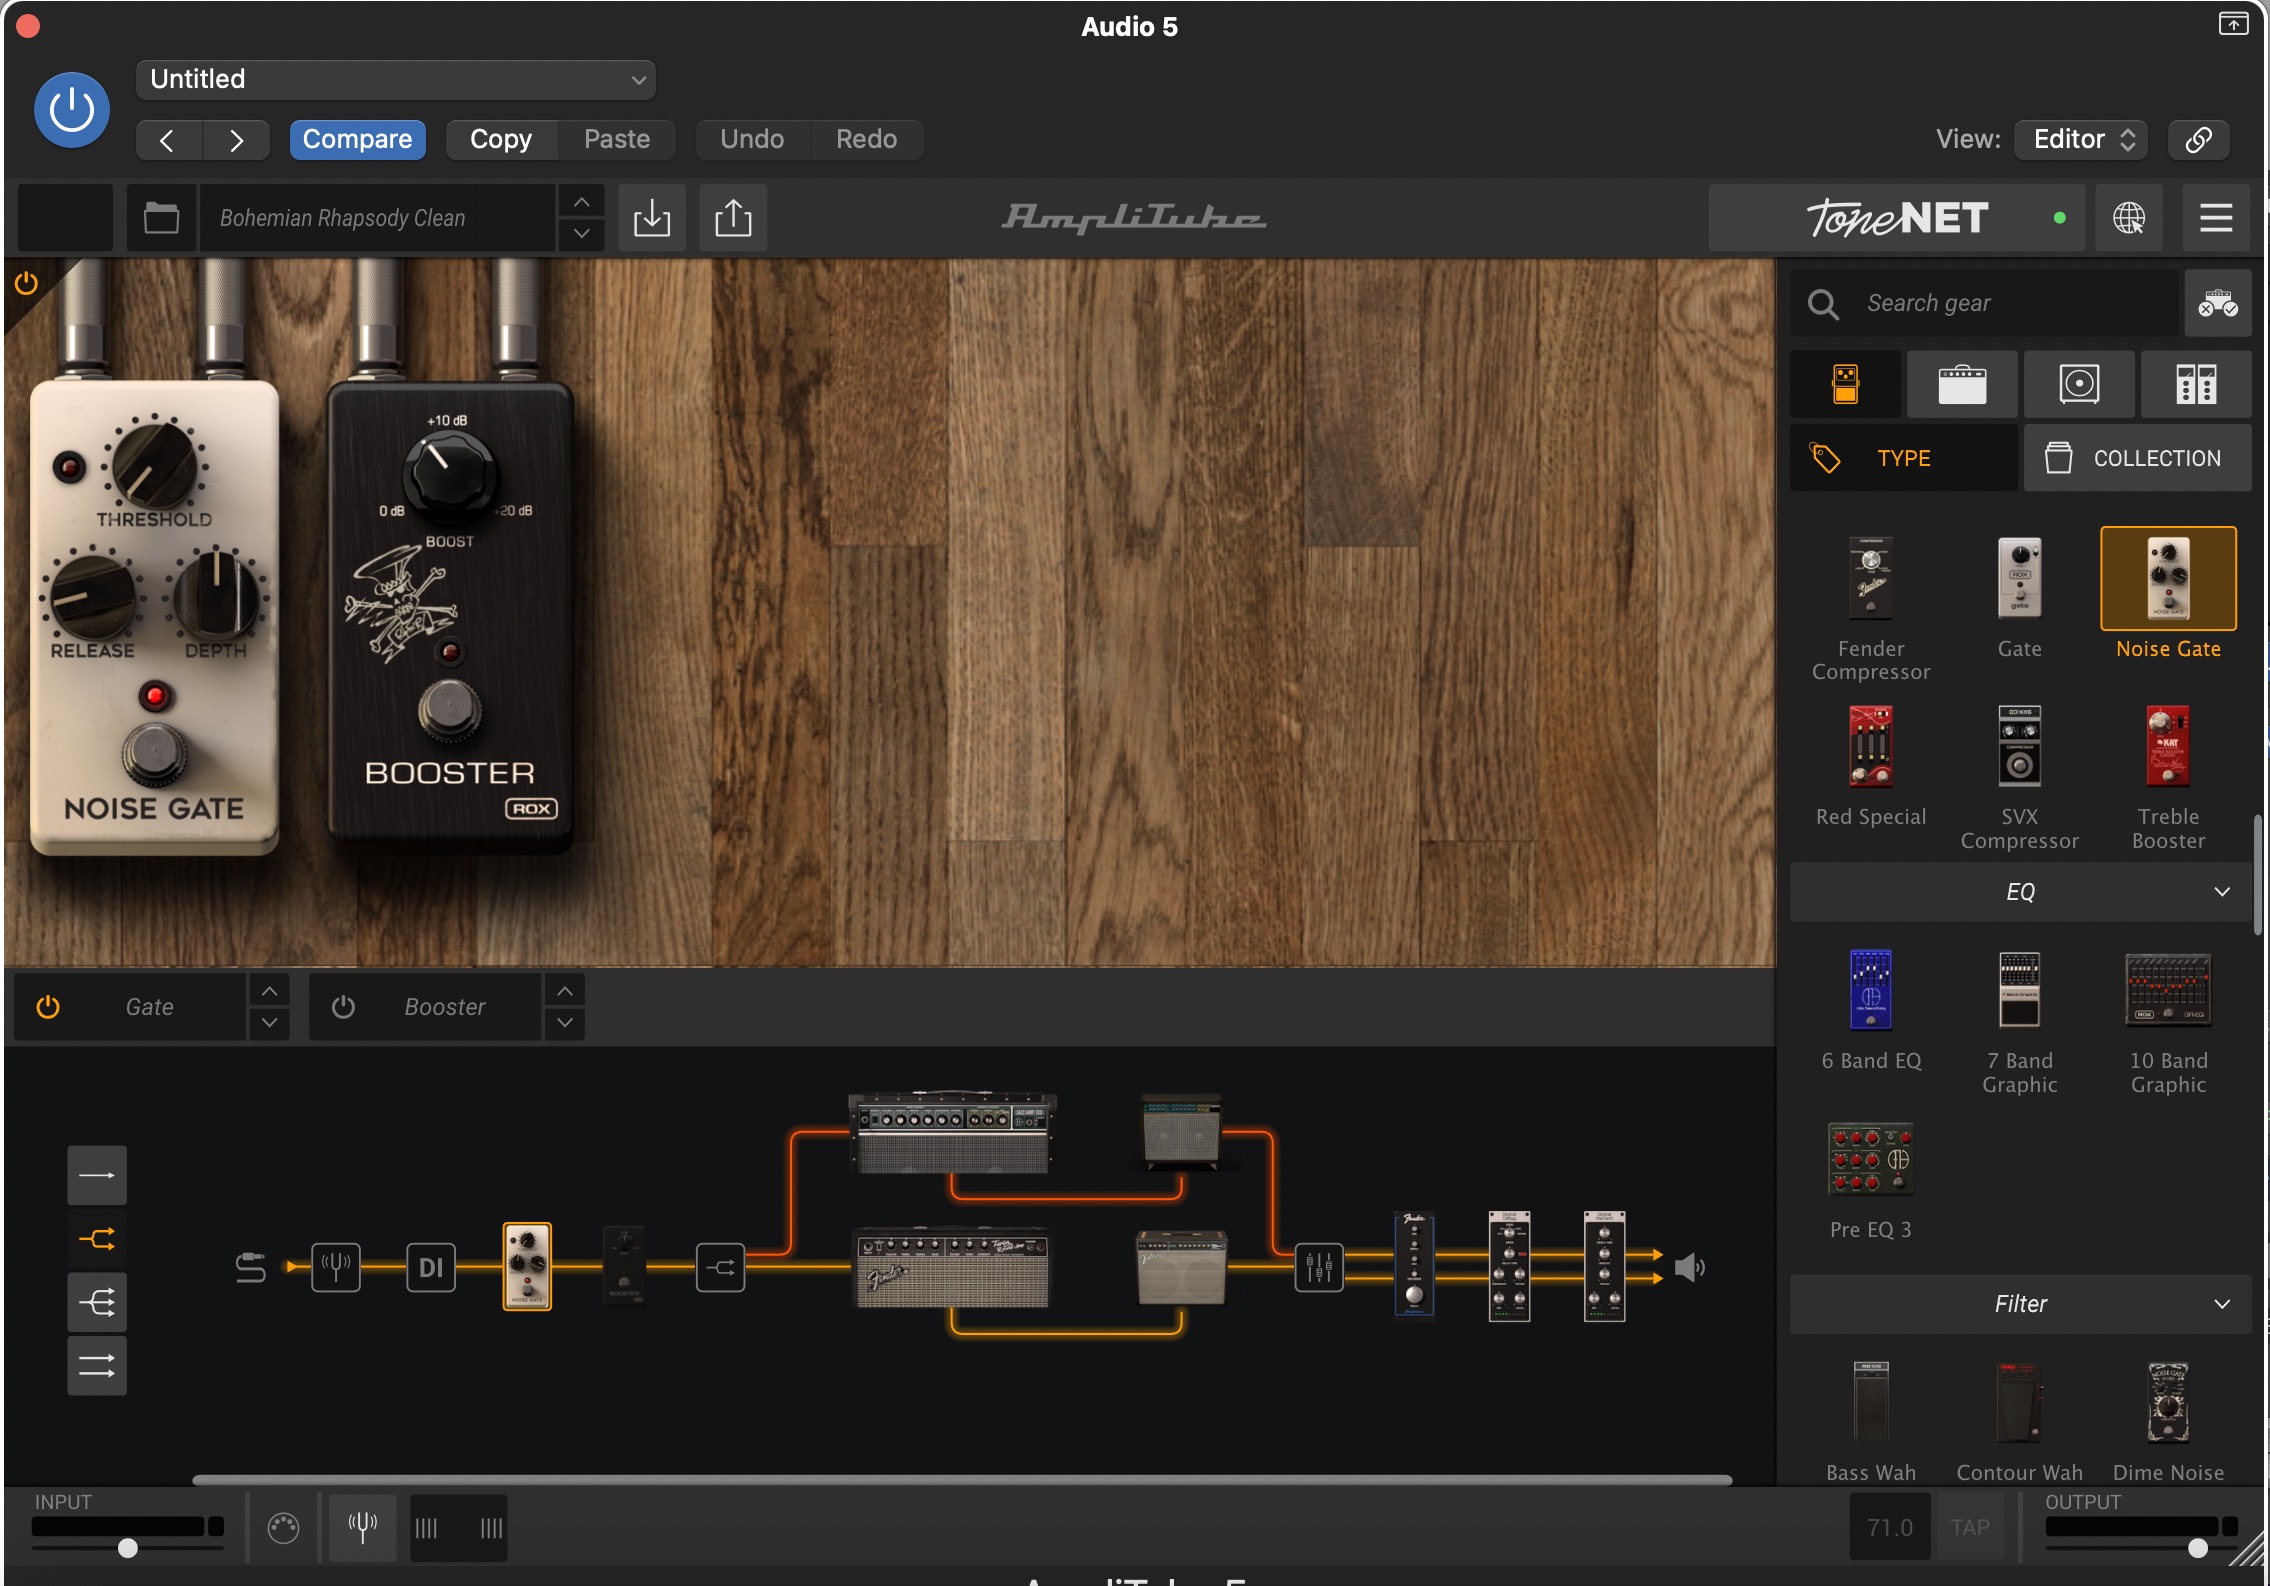Click the share preset upload icon
Viewport: 2270px width, 1586px height.
click(x=733, y=217)
